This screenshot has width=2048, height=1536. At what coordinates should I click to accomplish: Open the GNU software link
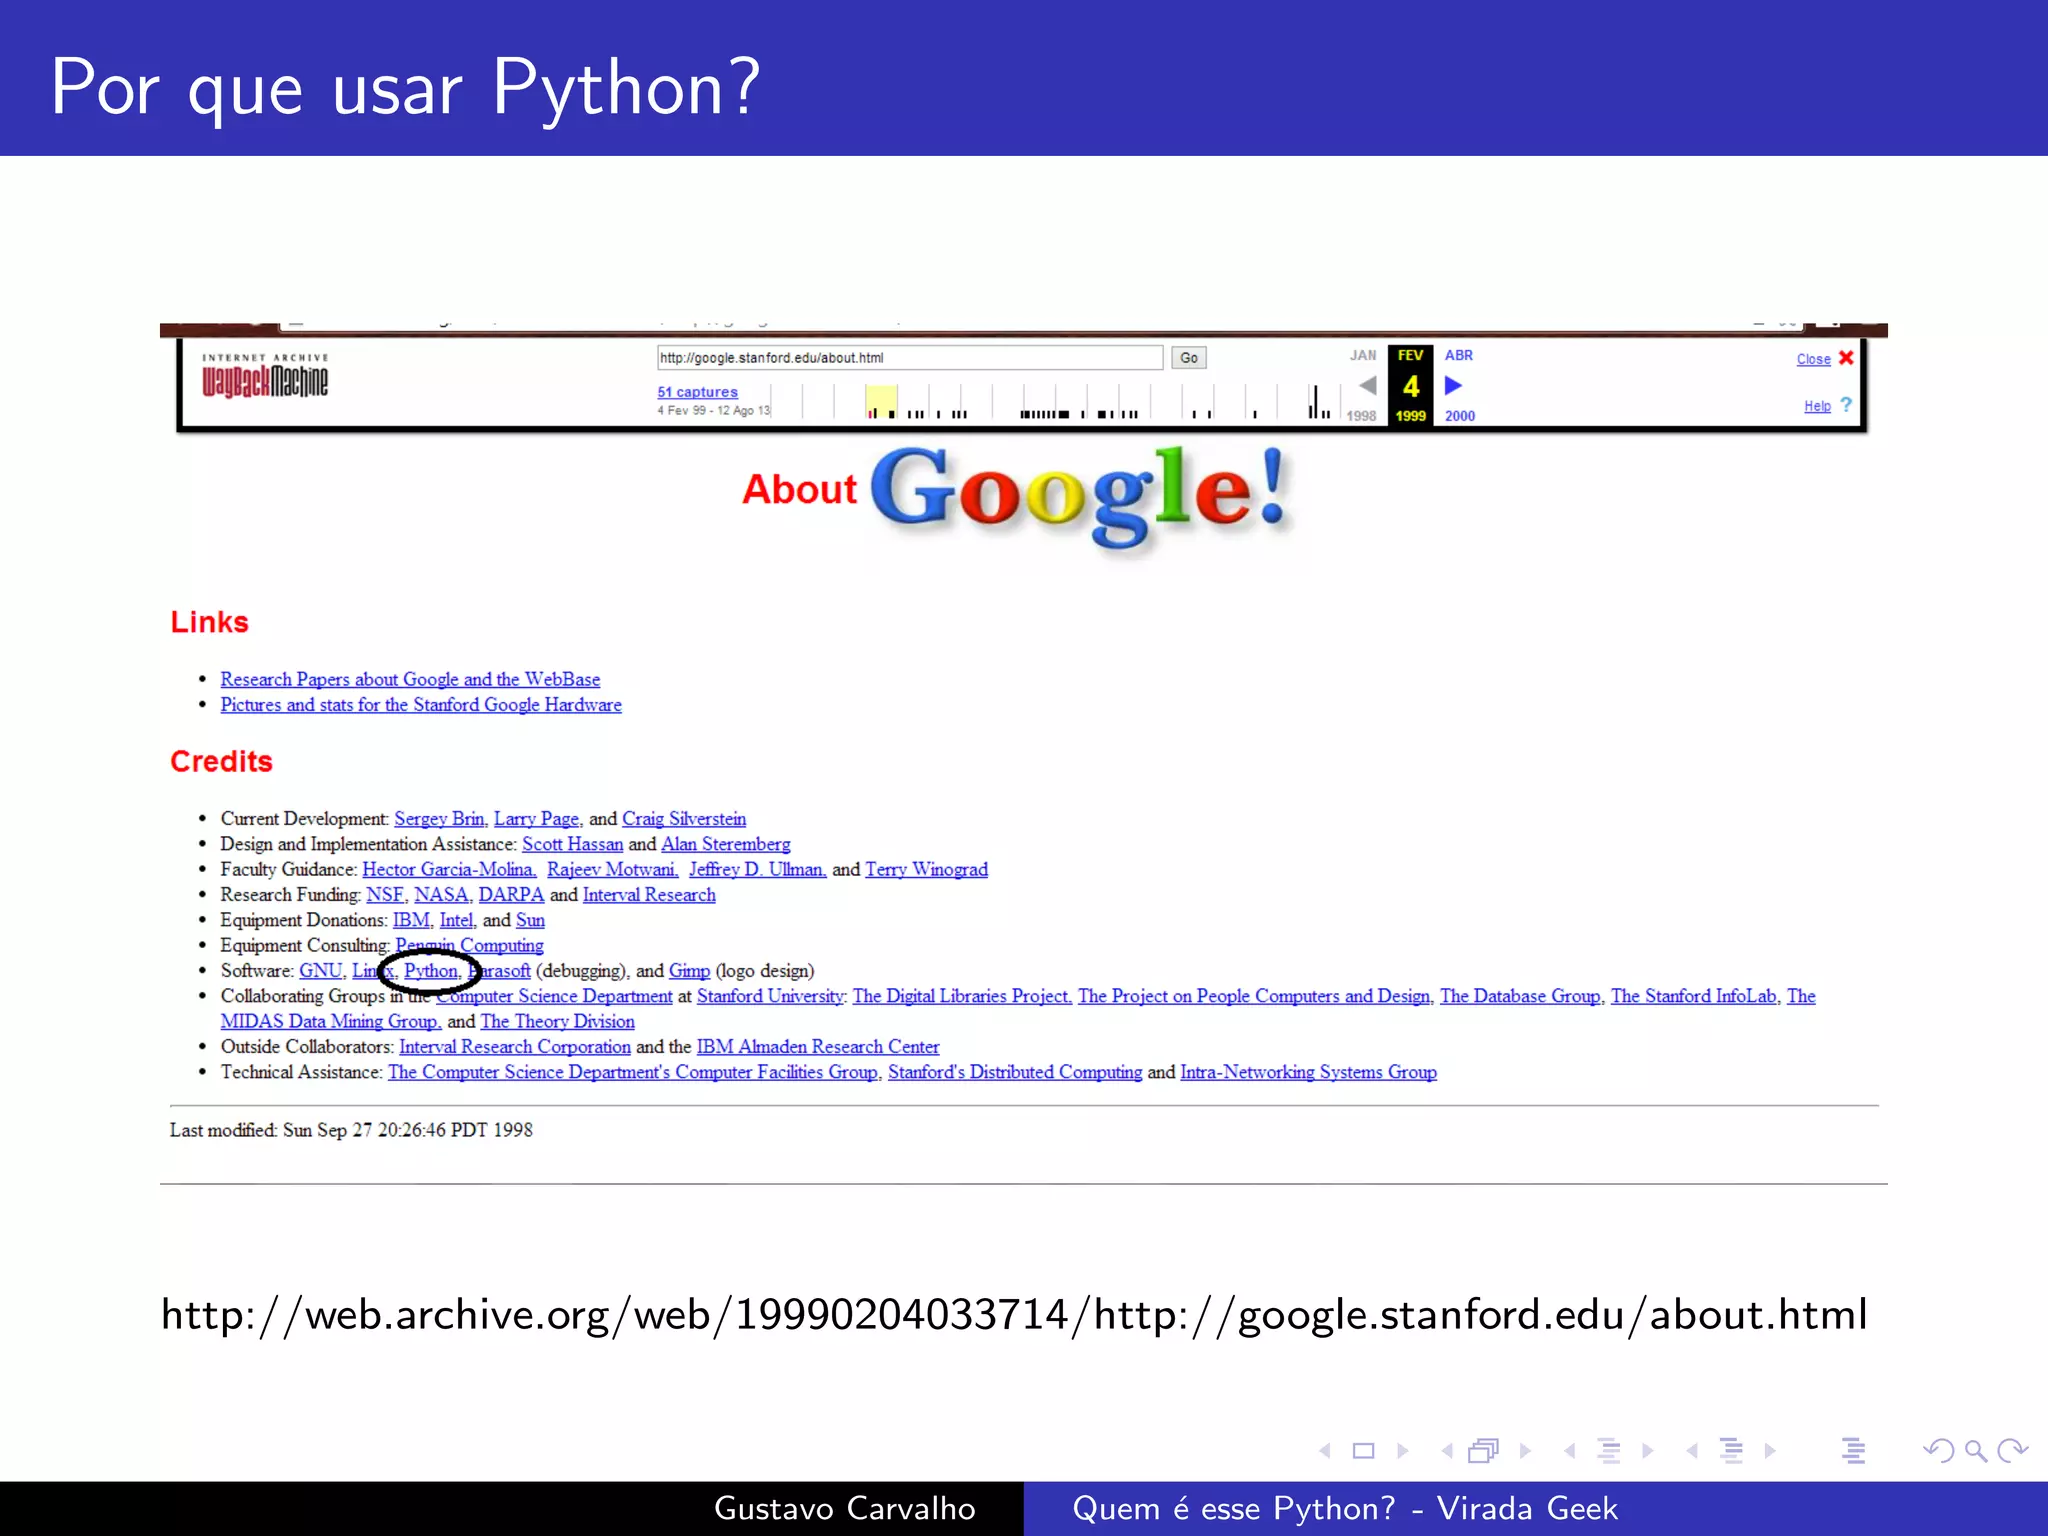(x=321, y=971)
